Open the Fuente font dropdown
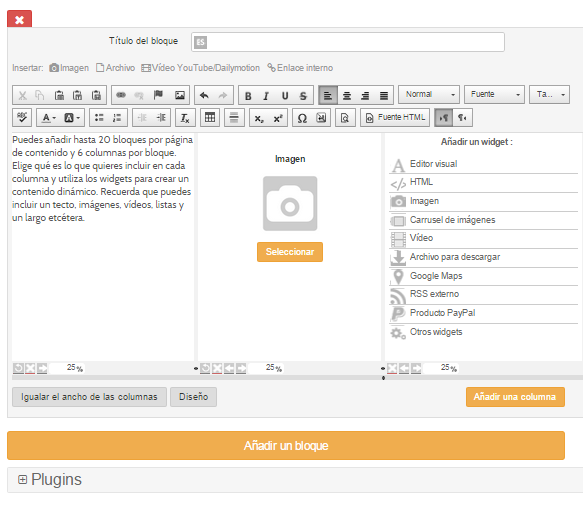 point(494,94)
